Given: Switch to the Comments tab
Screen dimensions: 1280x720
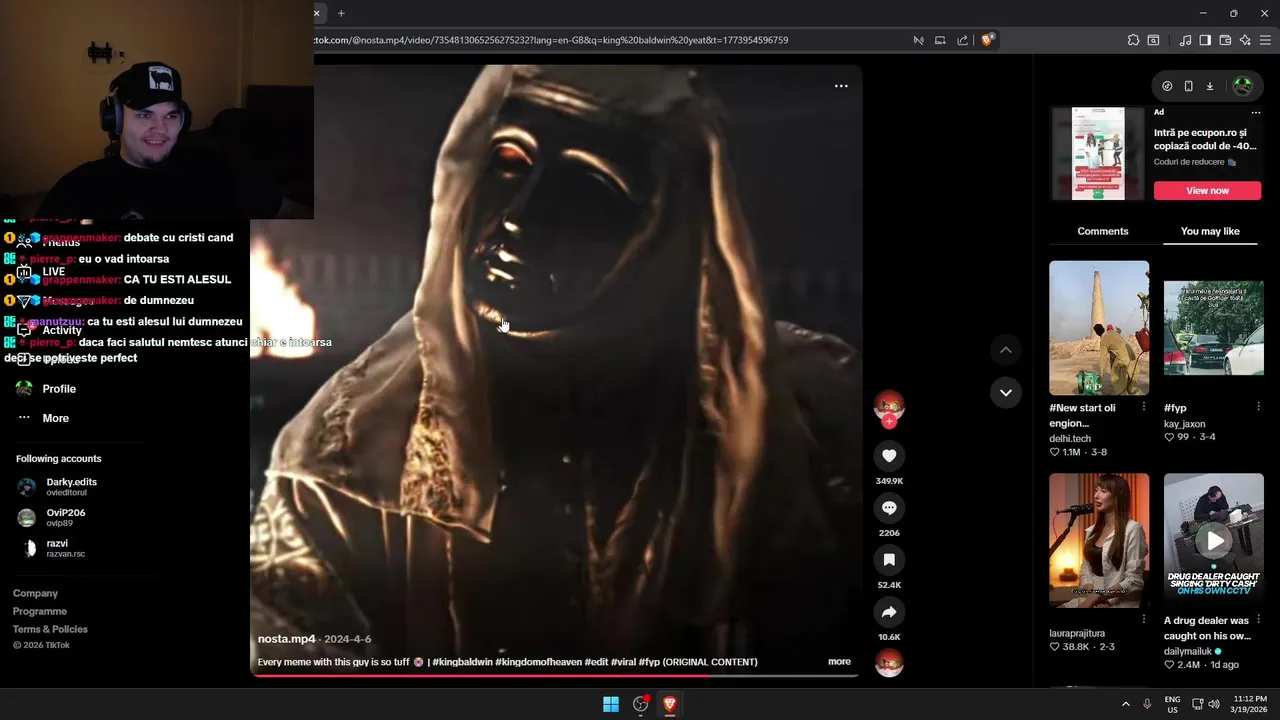Looking at the screenshot, I should point(1102,231).
